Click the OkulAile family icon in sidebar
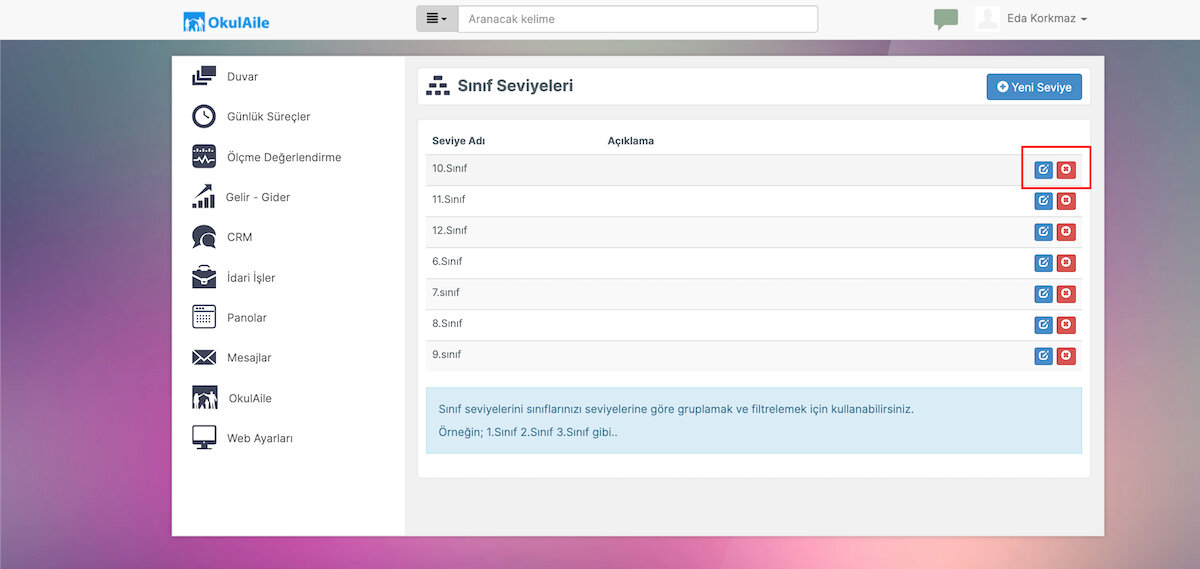This screenshot has width=1200, height=569. tap(204, 397)
